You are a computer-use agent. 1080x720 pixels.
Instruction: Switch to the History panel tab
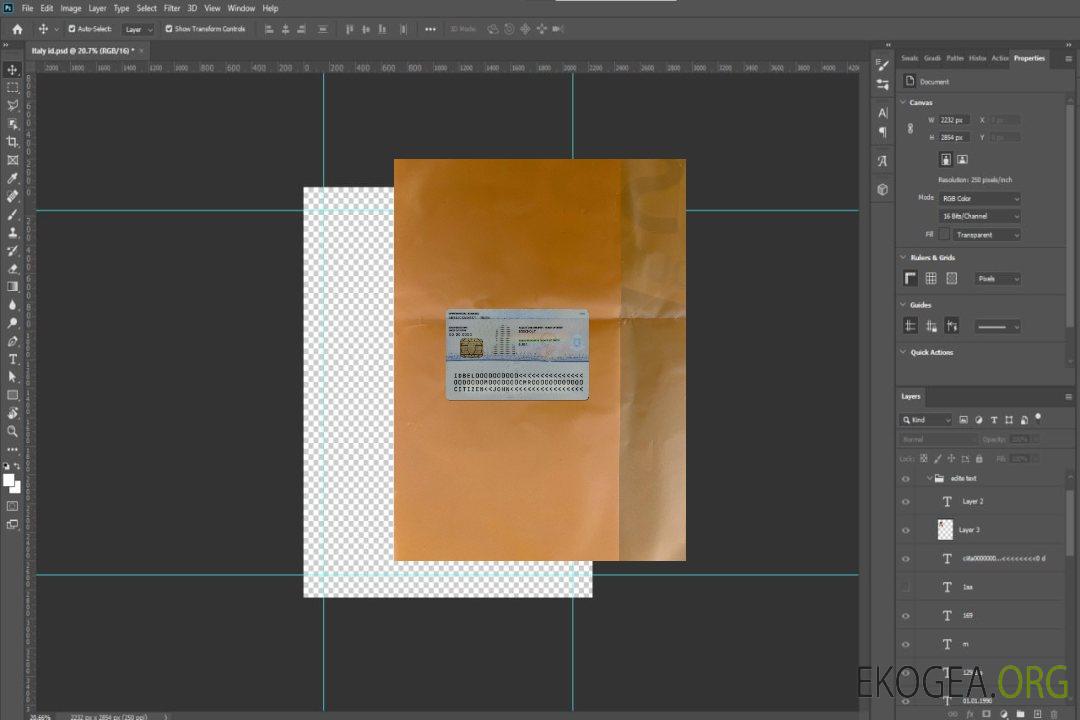pos(977,58)
